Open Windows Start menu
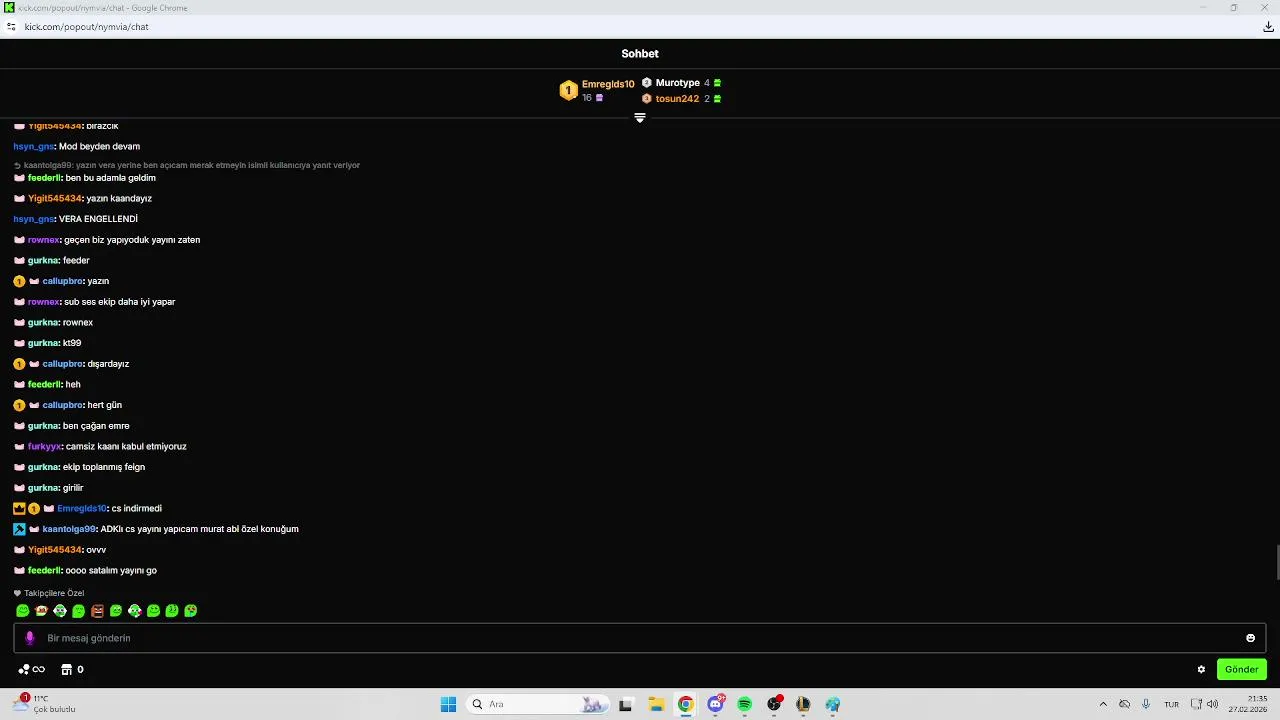The height and width of the screenshot is (720, 1280). pyautogui.click(x=448, y=705)
